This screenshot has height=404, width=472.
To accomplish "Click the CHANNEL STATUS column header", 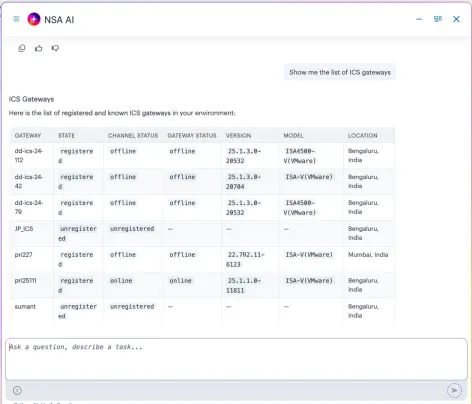I will pos(133,136).
